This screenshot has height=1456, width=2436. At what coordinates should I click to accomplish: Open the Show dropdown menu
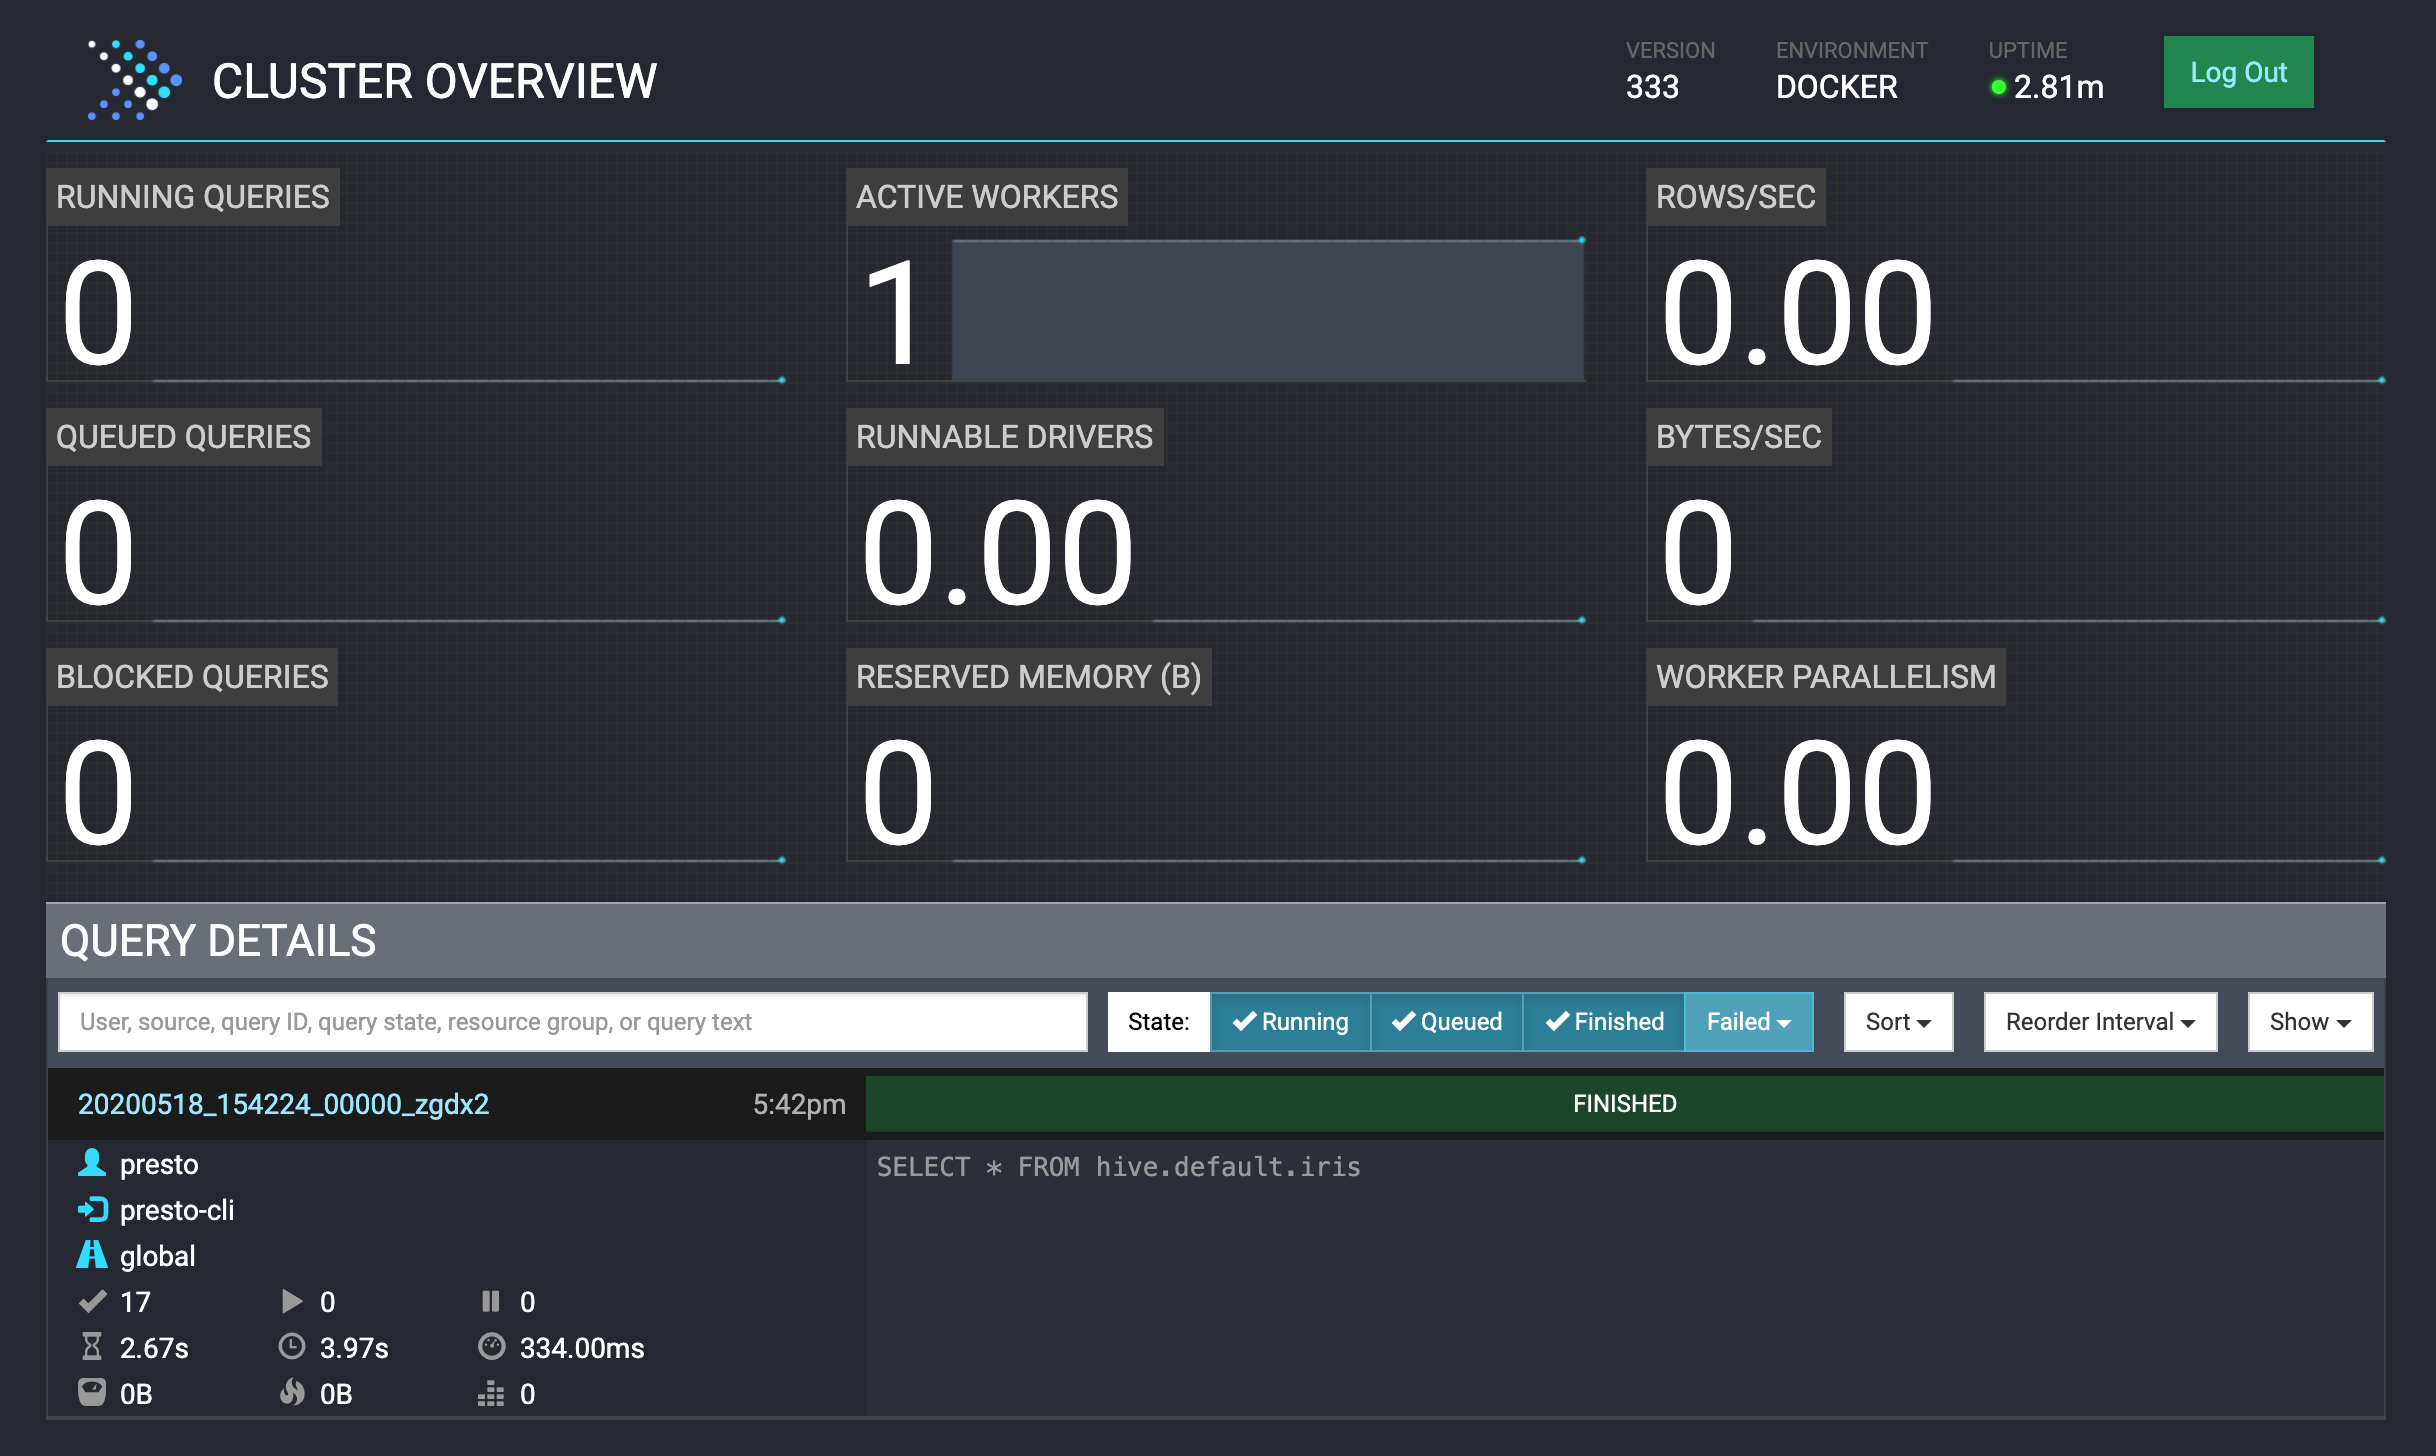(x=2309, y=1021)
